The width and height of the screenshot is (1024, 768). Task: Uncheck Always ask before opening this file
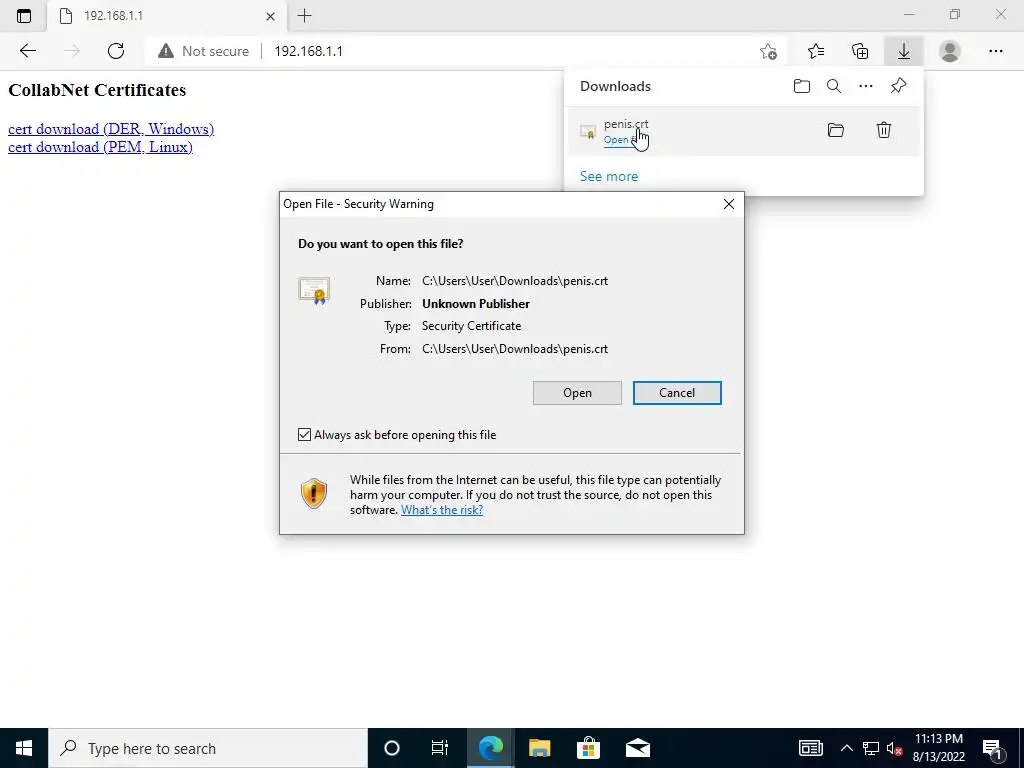point(304,435)
